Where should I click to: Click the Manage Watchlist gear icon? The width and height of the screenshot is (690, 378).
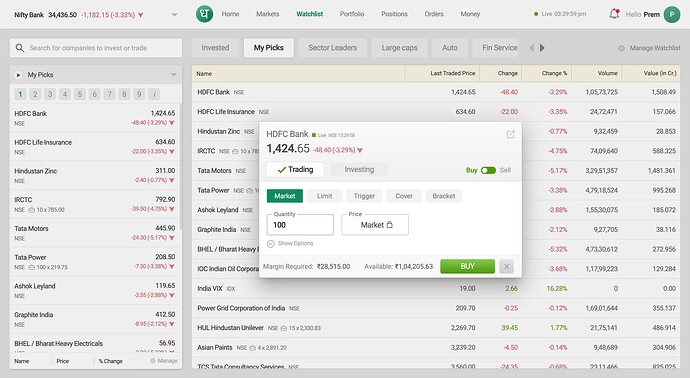pos(621,48)
